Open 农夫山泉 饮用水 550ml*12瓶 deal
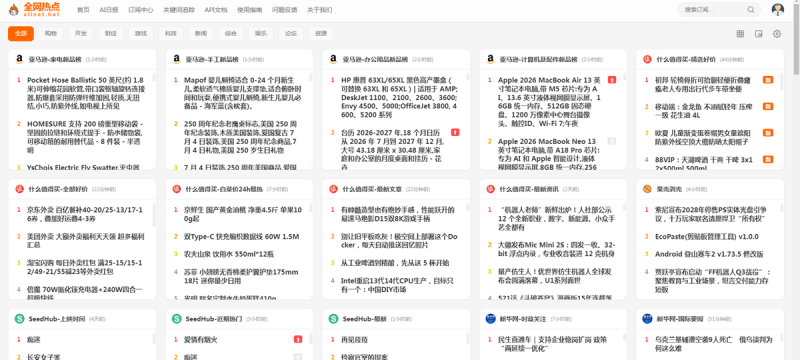The height and width of the screenshot is (360, 800). [x=229, y=253]
